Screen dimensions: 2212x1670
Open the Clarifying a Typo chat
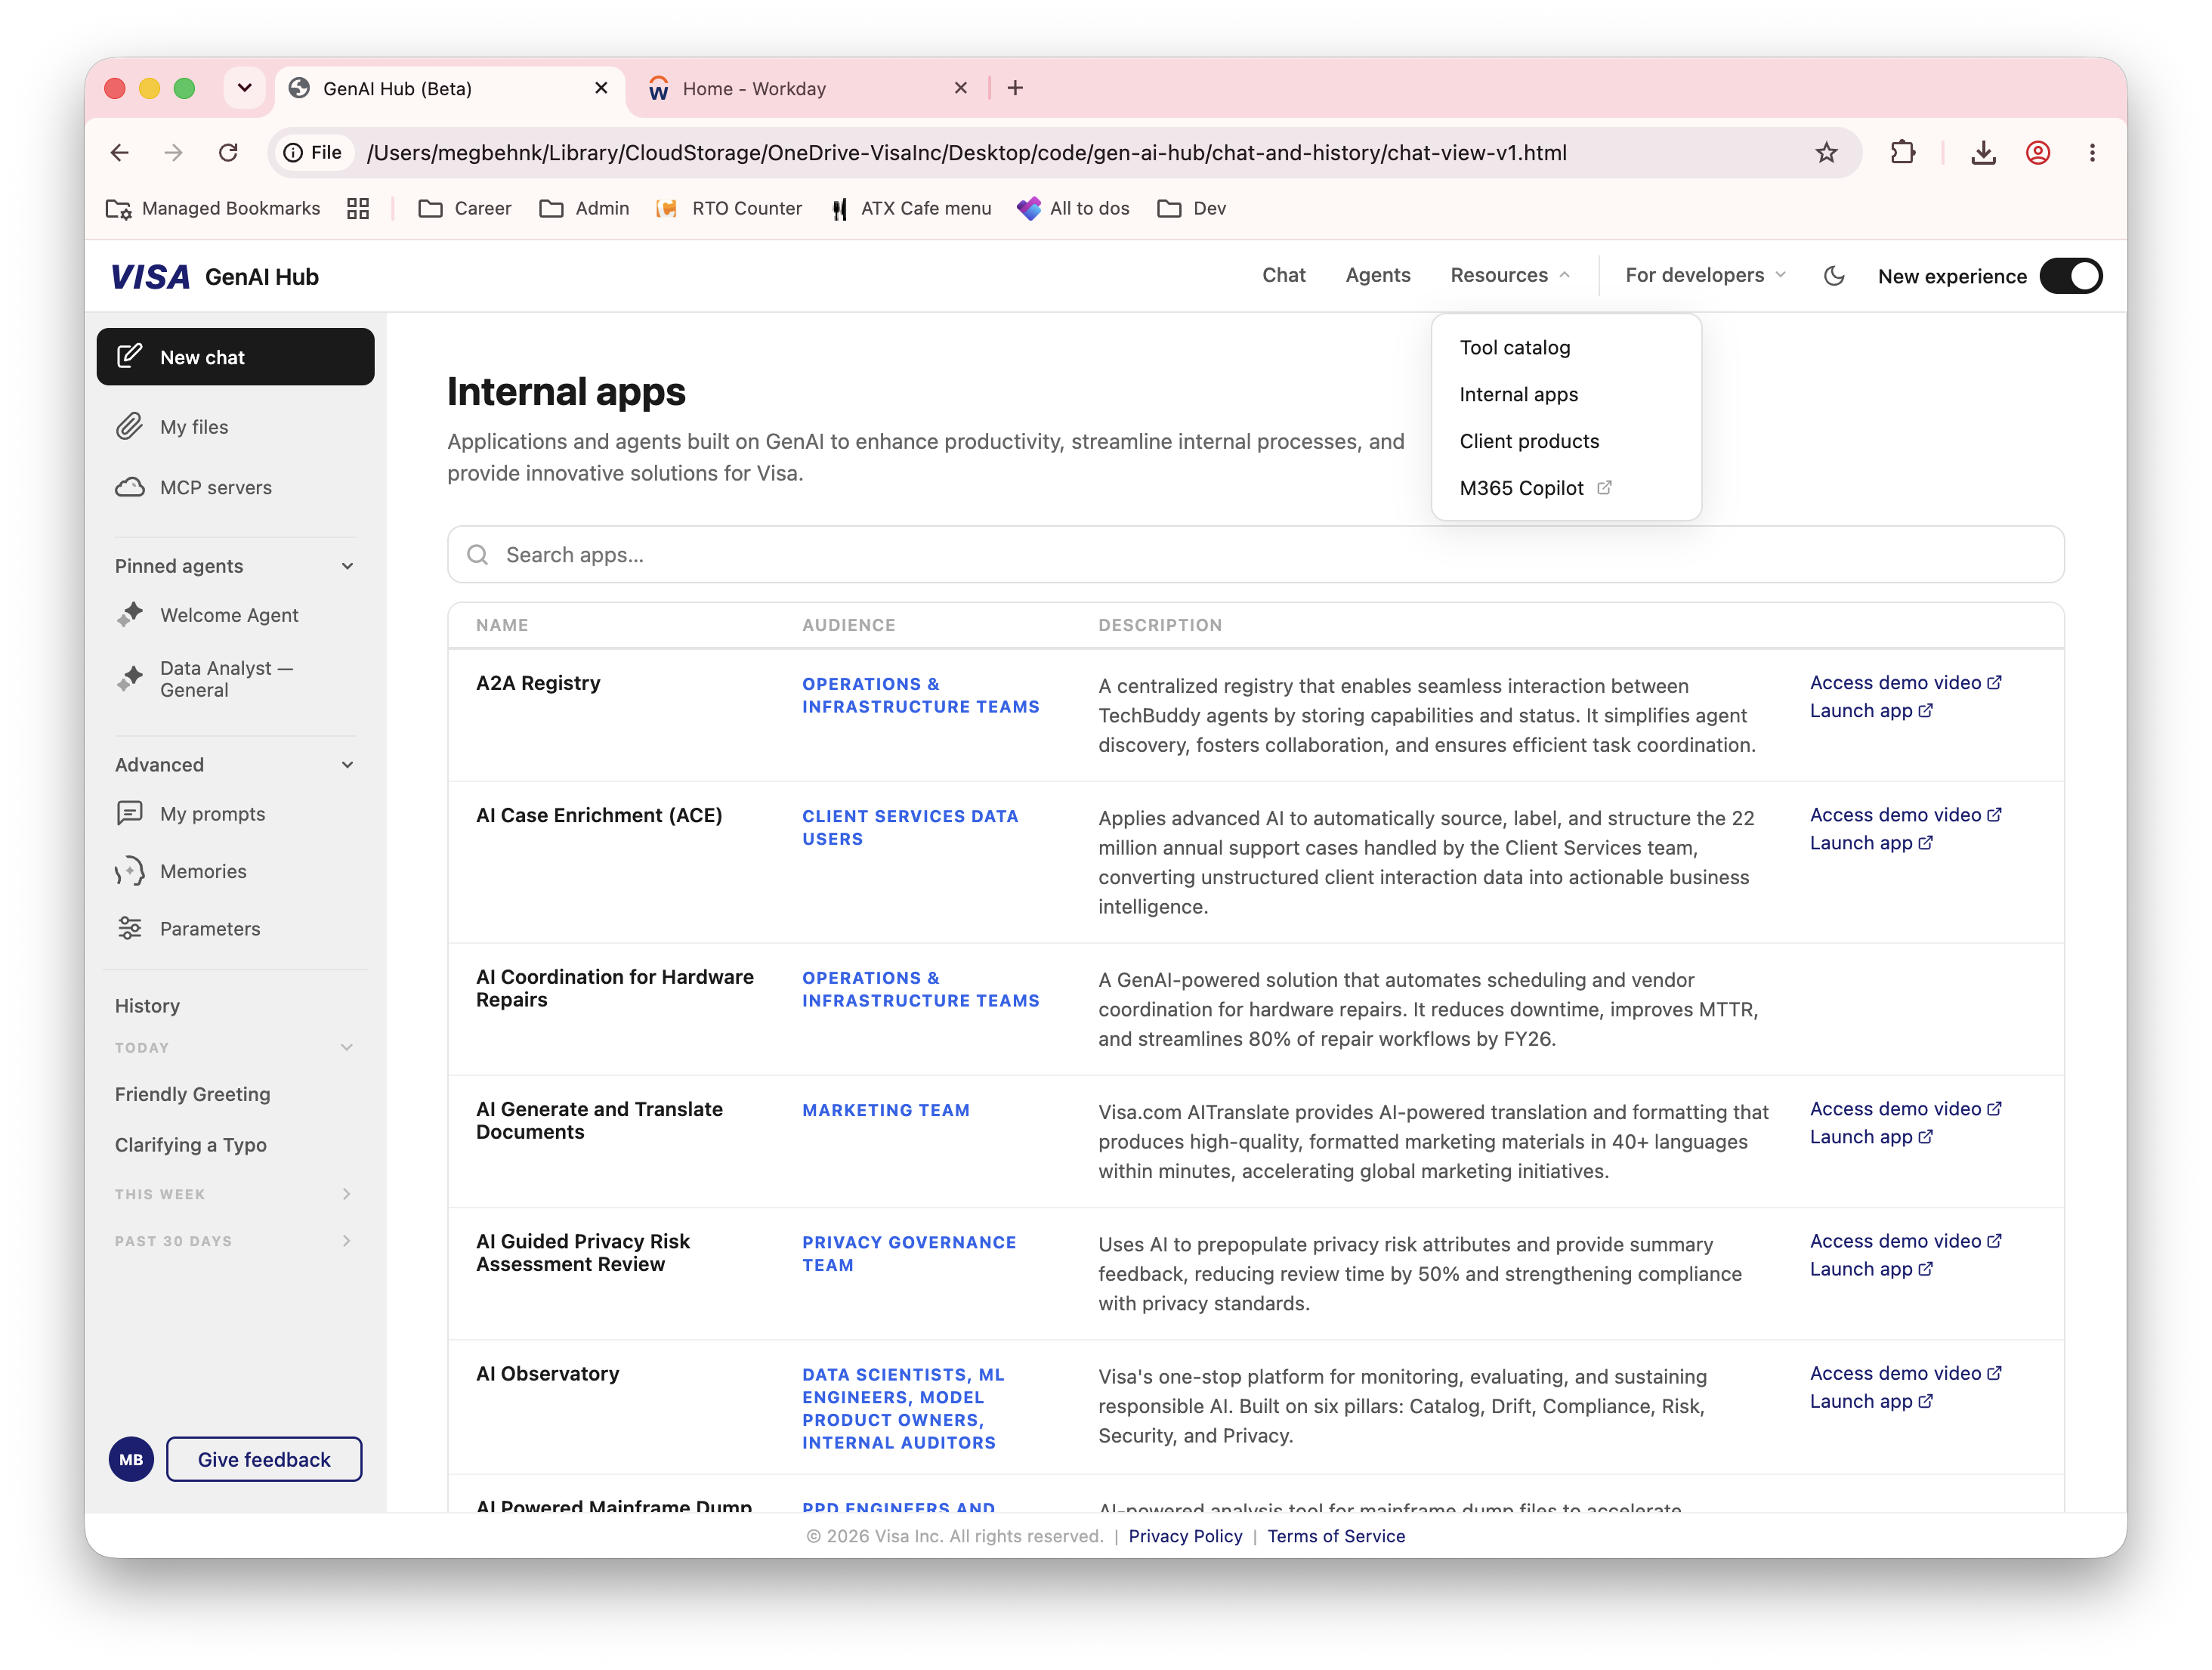pyautogui.click(x=191, y=1145)
